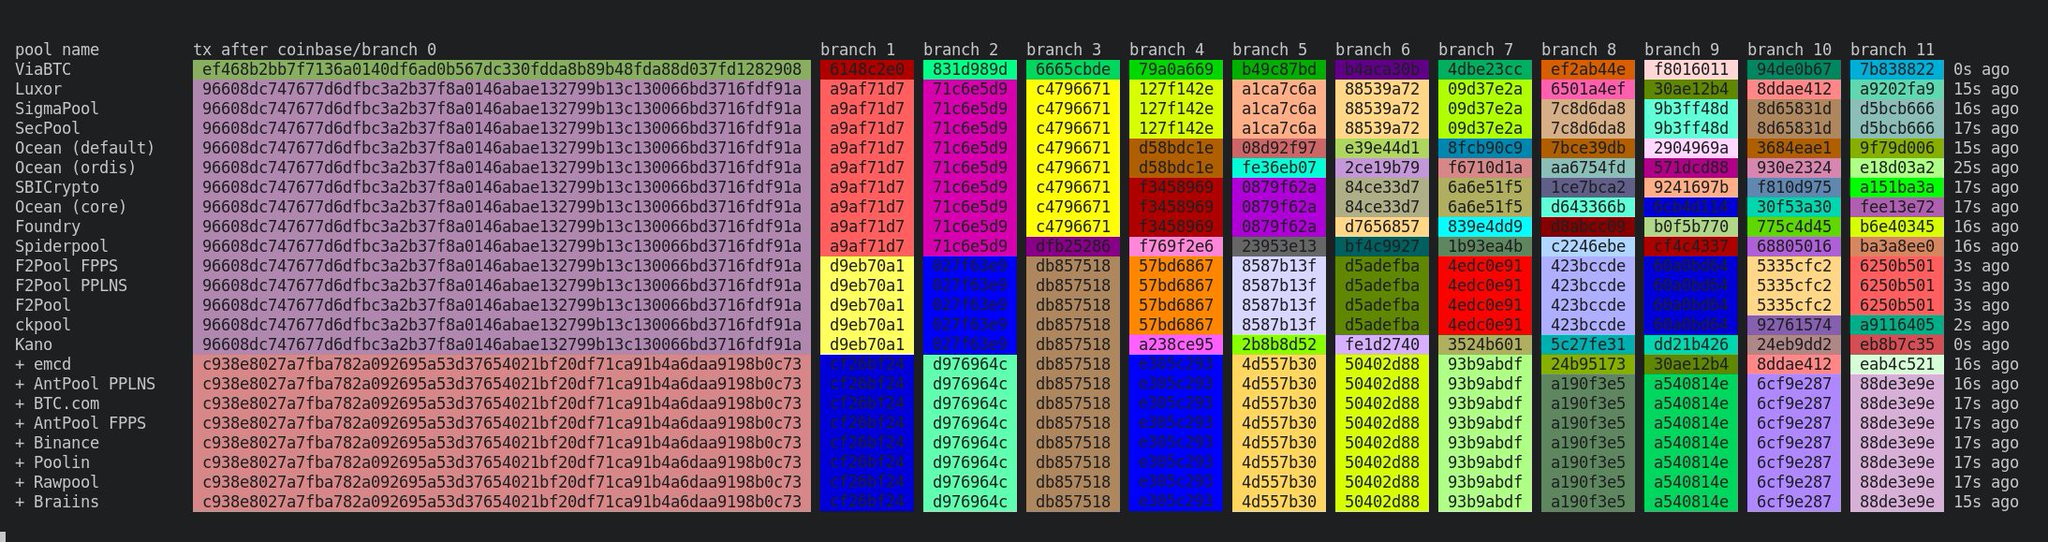This screenshot has height=542, width=2048.
Task: Click the "+ Binance" pool name
Action: click(57, 443)
